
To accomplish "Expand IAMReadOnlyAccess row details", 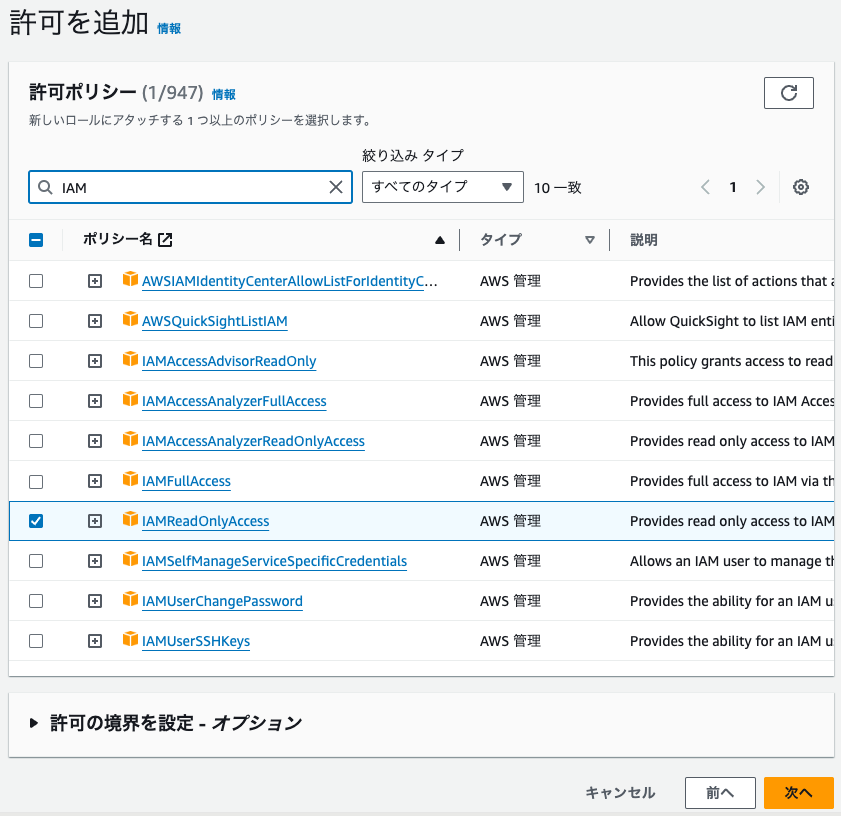I will tap(95, 521).
